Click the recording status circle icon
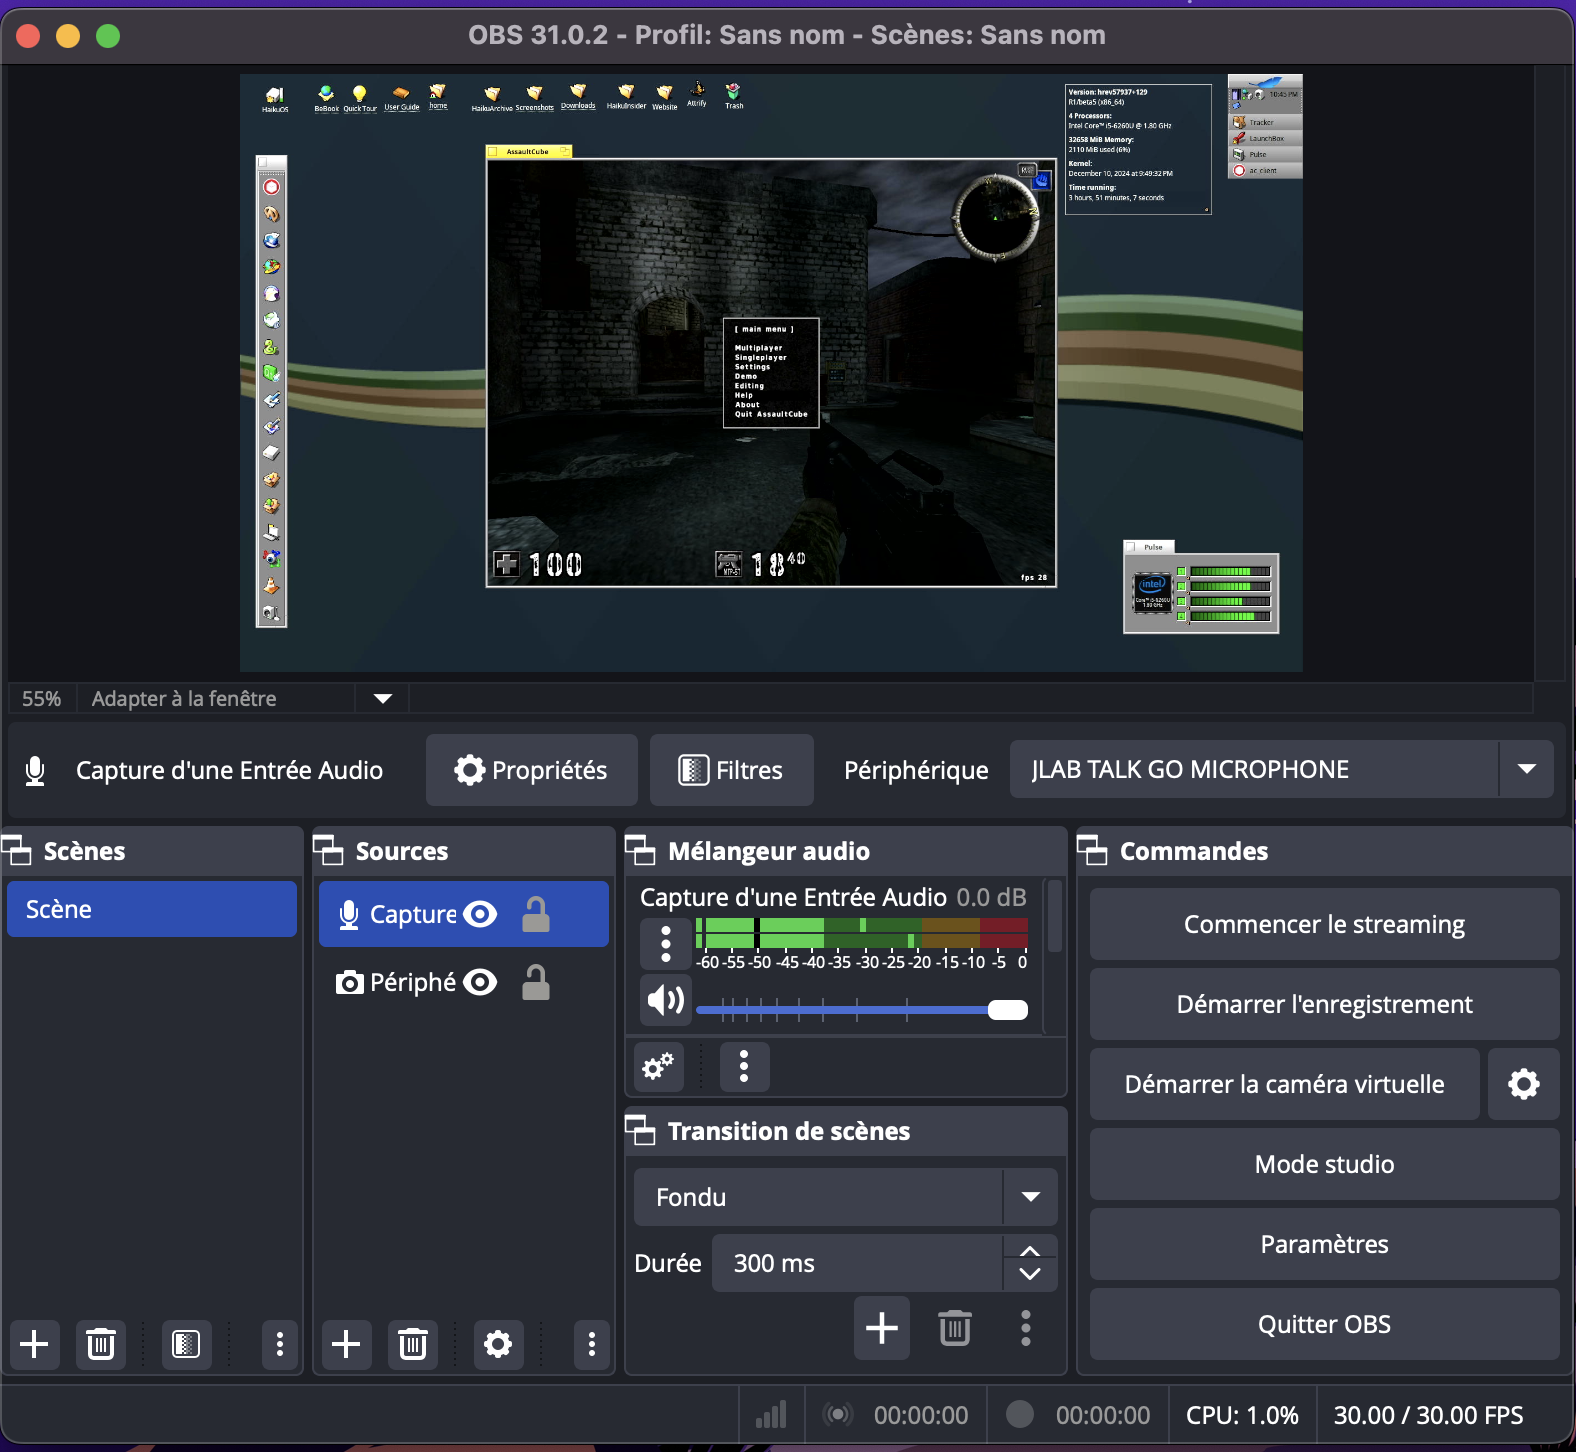 coord(1020,1414)
